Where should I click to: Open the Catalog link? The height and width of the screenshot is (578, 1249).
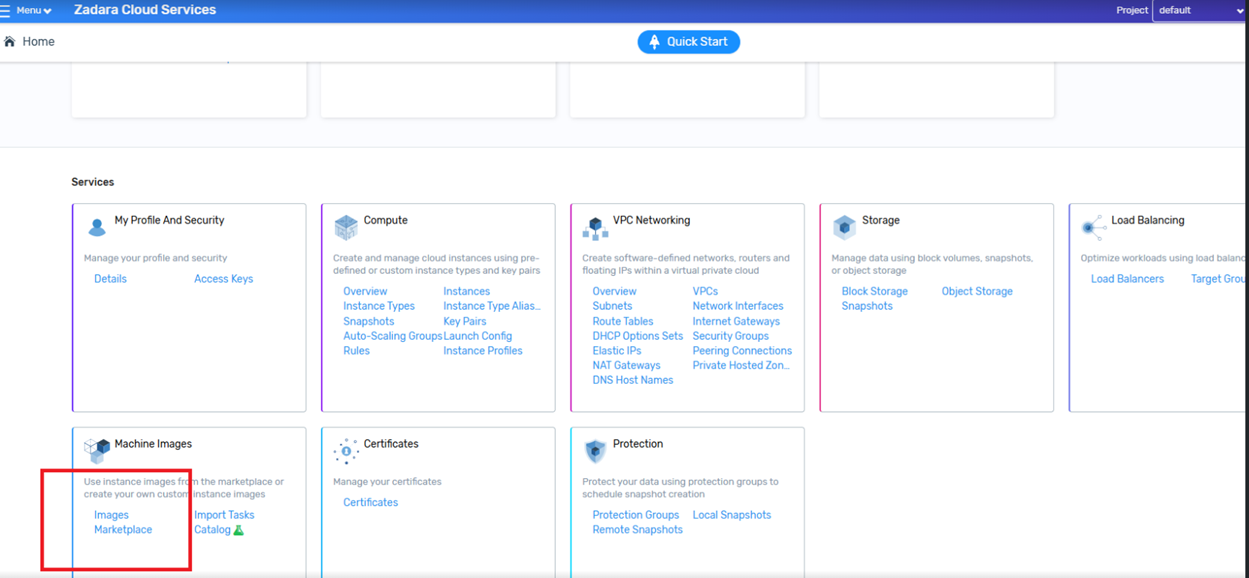pyautogui.click(x=213, y=530)
